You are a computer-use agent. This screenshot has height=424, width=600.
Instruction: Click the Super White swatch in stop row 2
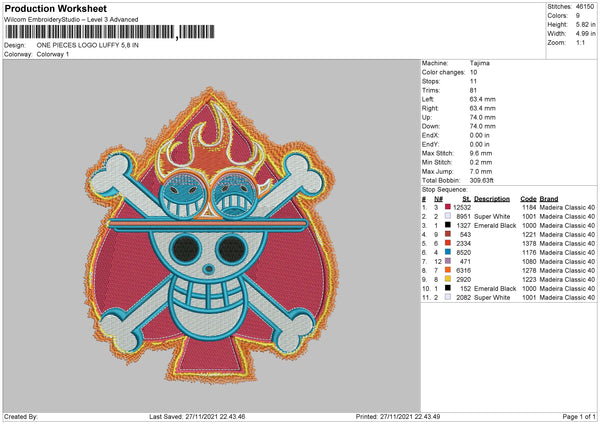click(x=448, y=216)
